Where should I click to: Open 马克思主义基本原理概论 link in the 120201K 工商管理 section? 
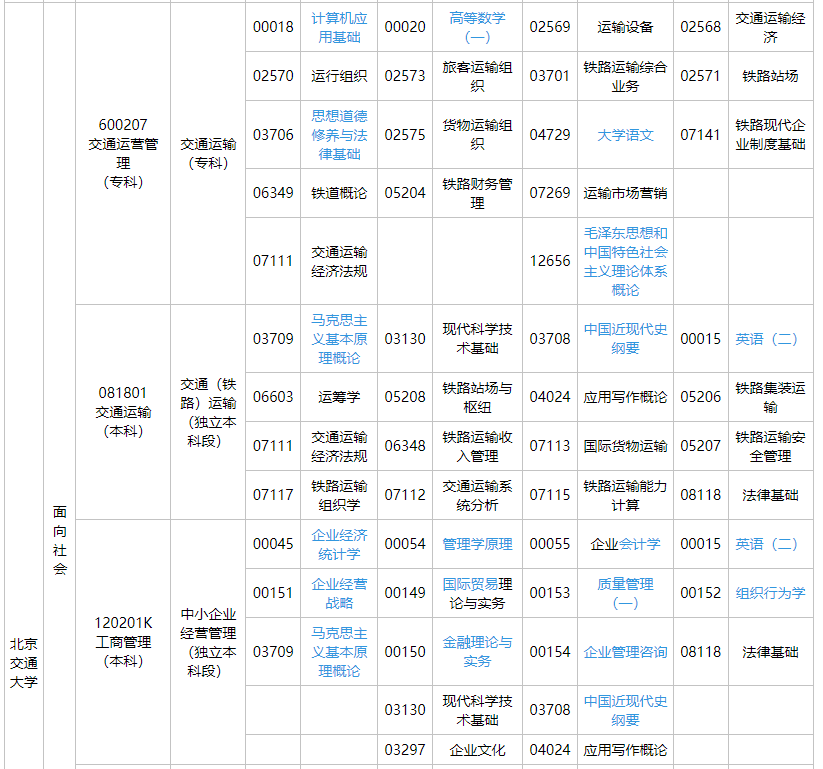click(339, 652)
